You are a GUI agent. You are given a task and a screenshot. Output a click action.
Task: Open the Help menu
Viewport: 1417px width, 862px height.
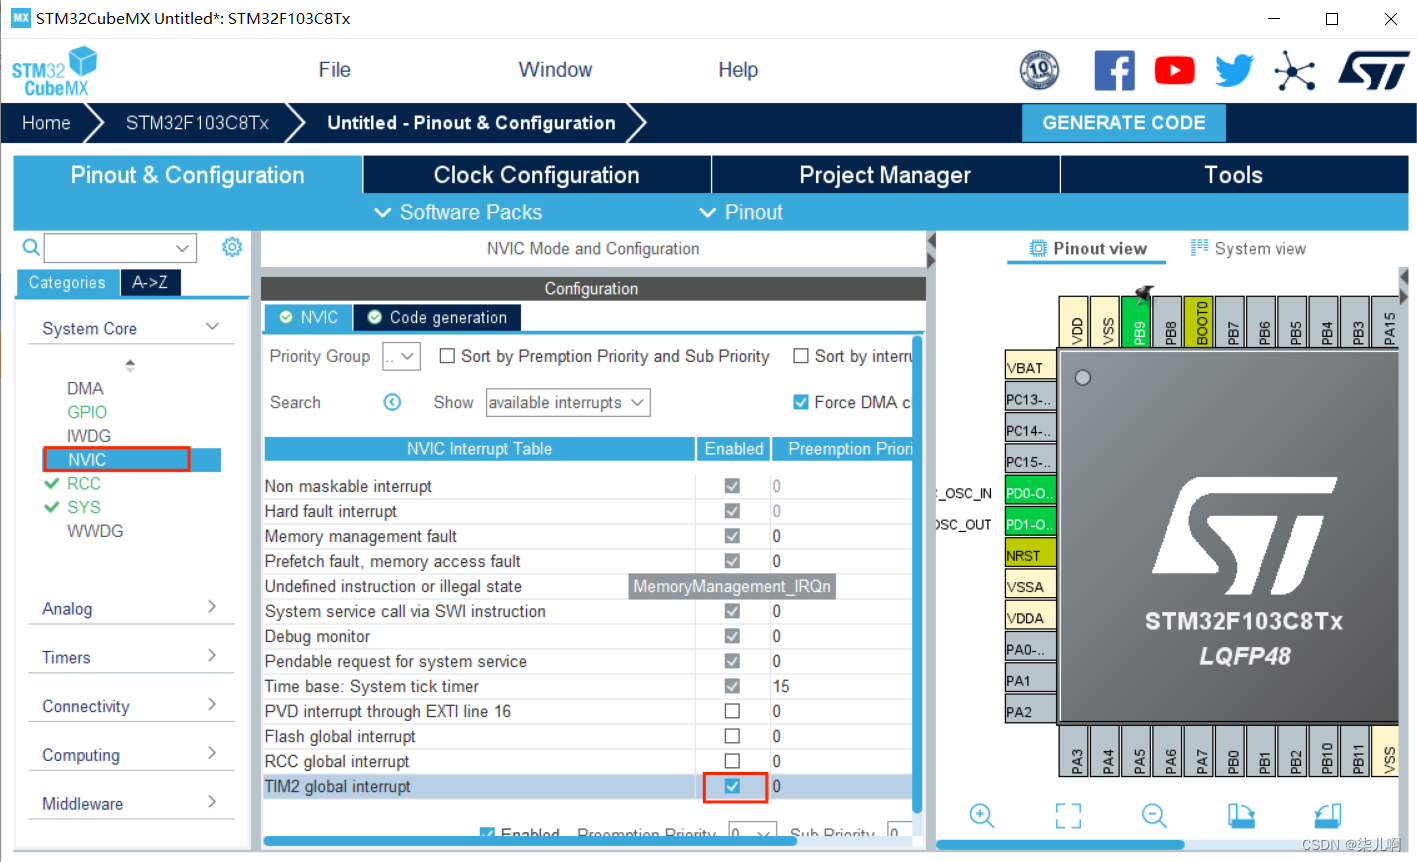[x=738, y=69]
